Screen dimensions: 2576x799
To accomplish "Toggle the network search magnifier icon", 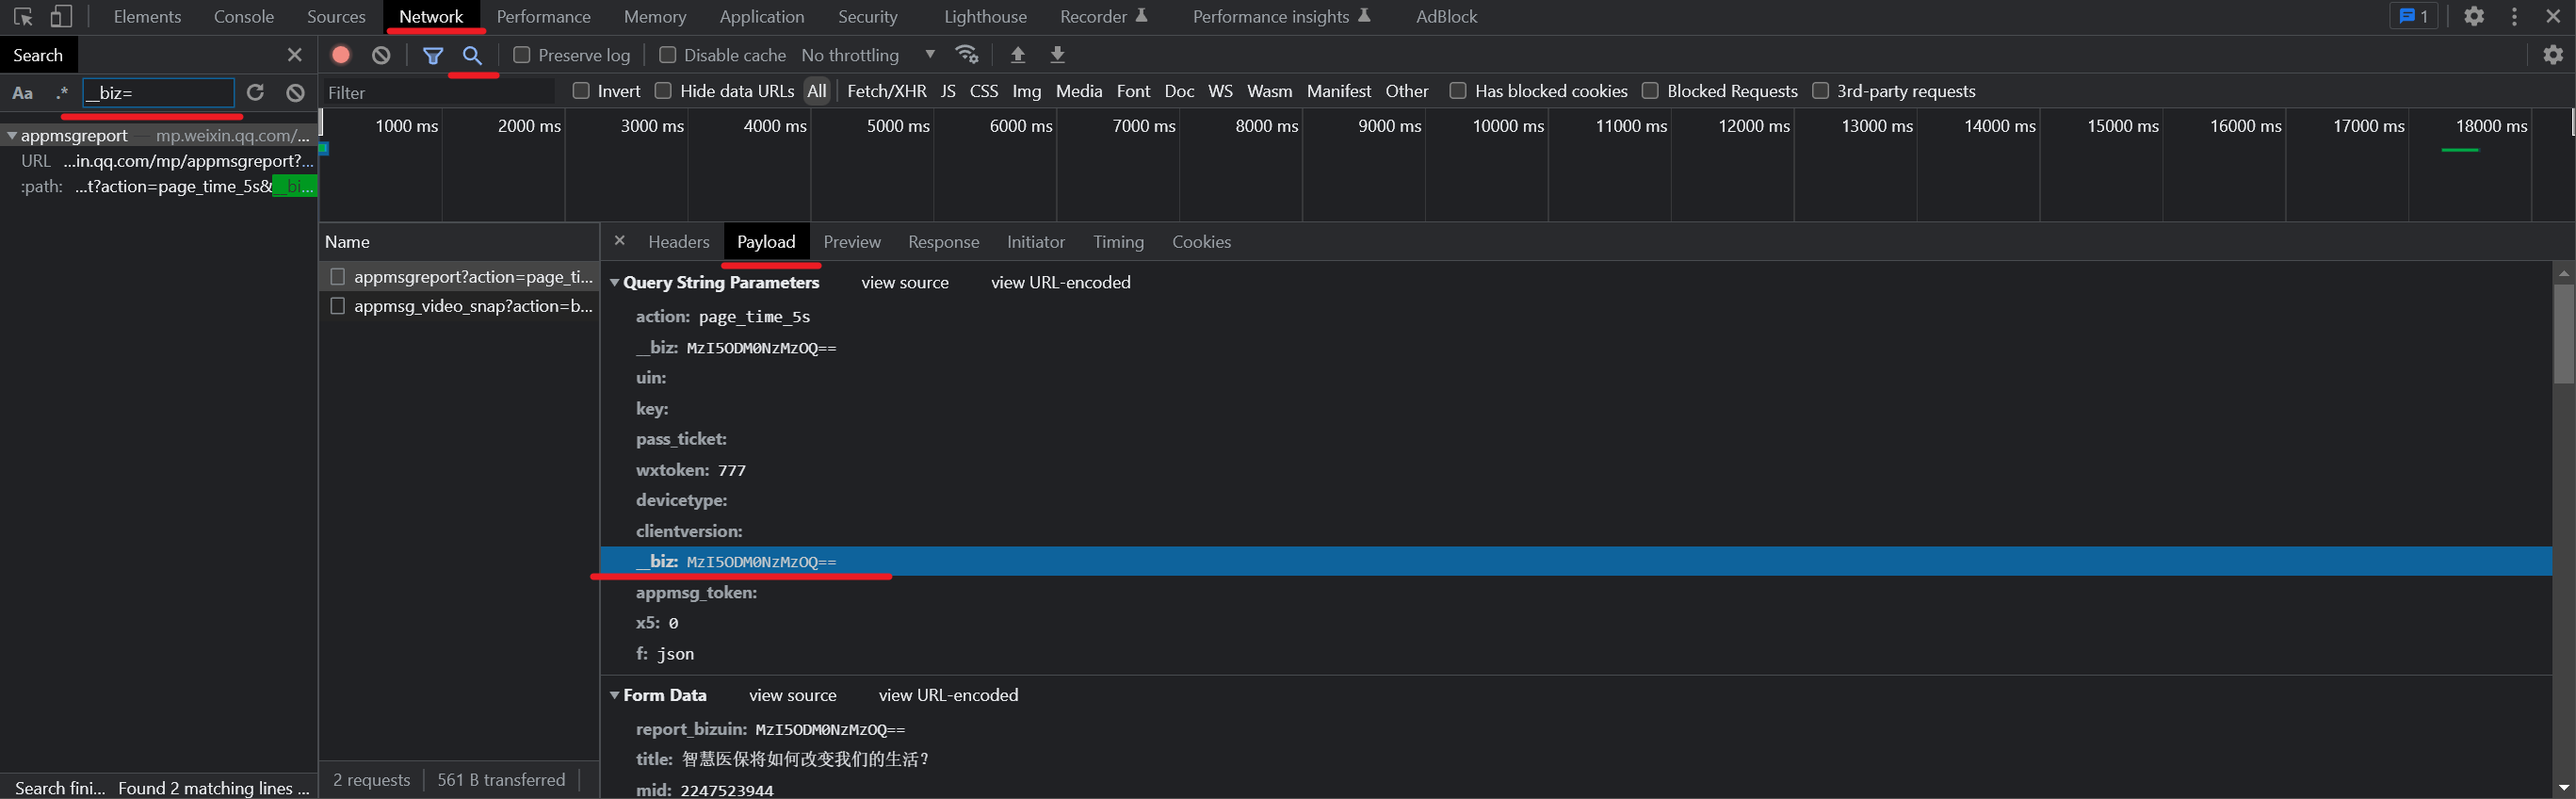I will pos(473,55).
